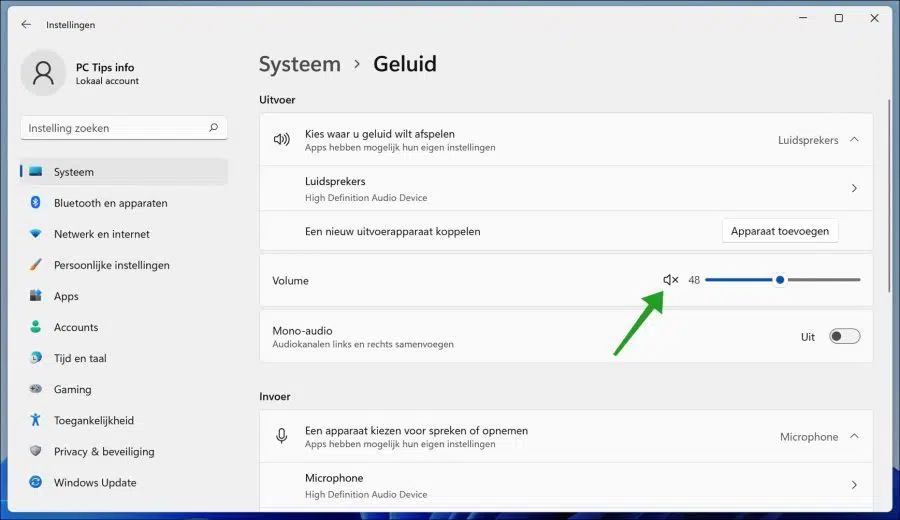The image size is (900, 520).
Task: Open the Apps settings page
Action: [x=124, y=296]
